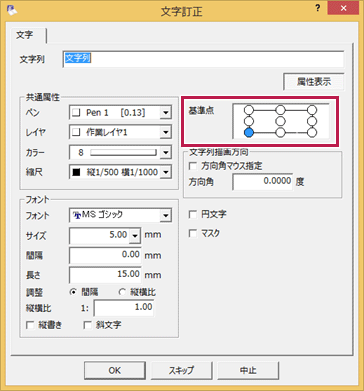
Task: Enable the マスク checkbox
Action: [x=193, y=234]
